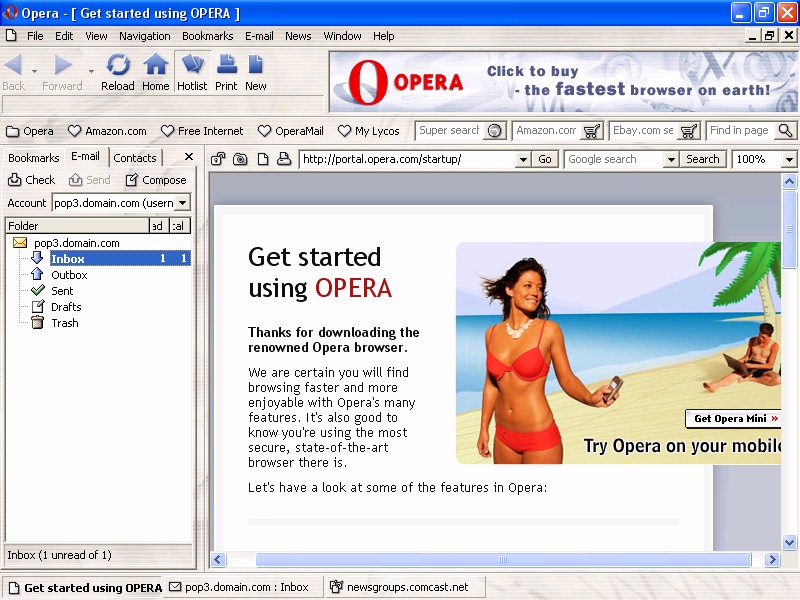The image size is (800, 600).
Task: Click the lock security icon beside address bar
Action: coord(218,160)
